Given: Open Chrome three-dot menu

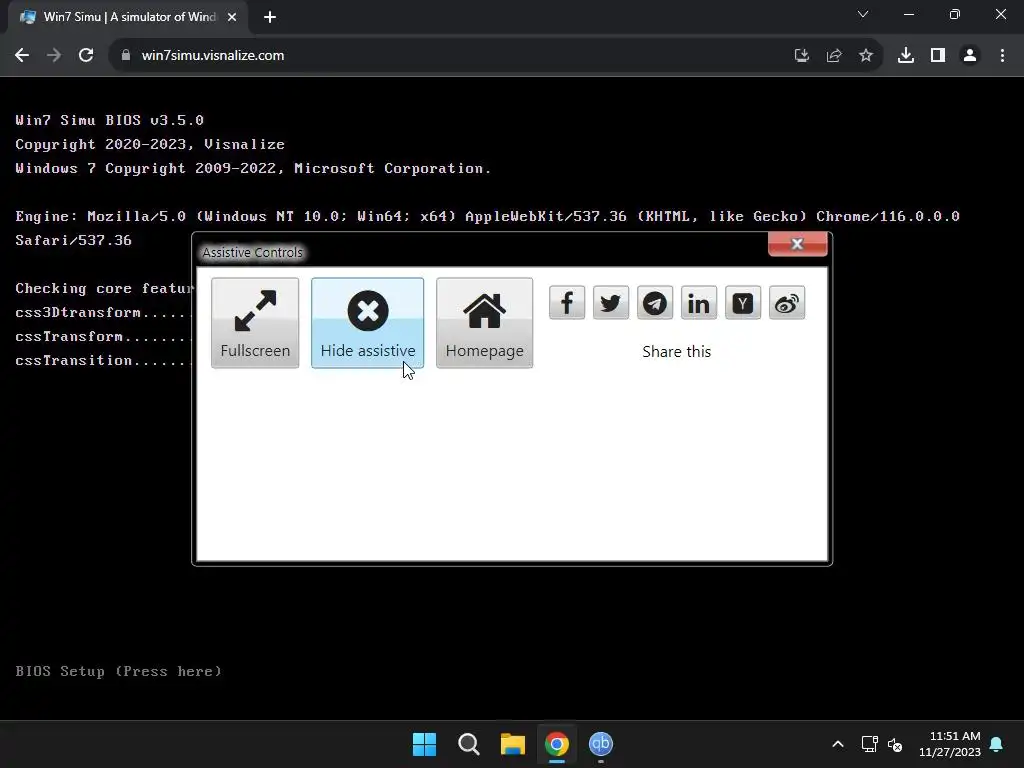Looking at the screenshot, I should click(1002, 56).
